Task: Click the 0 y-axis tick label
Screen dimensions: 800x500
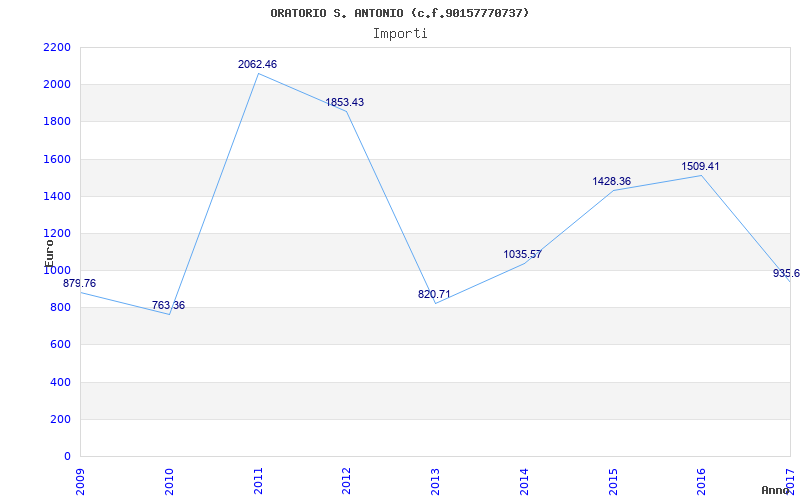Action: [x=67, y=457]
